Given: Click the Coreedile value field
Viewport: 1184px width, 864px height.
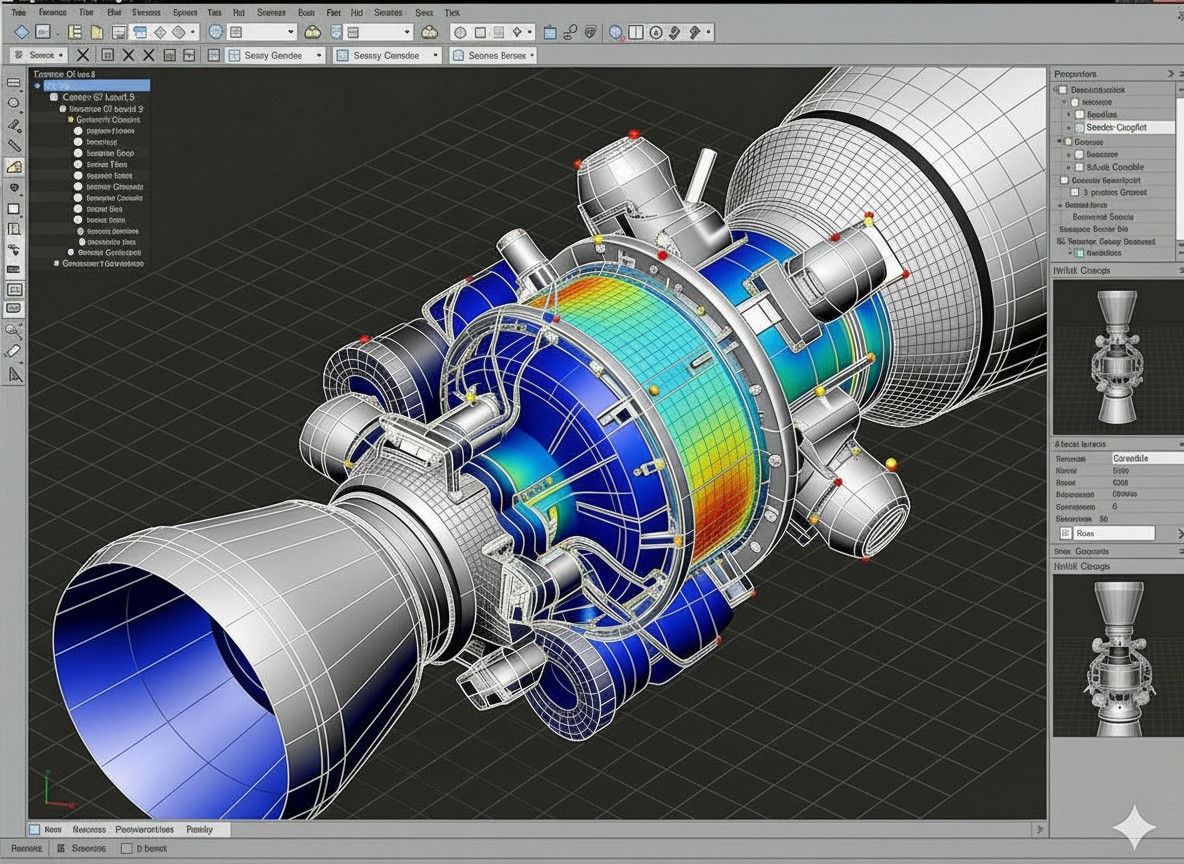Looking at the screenshot, I should (x=1147, y=458).
